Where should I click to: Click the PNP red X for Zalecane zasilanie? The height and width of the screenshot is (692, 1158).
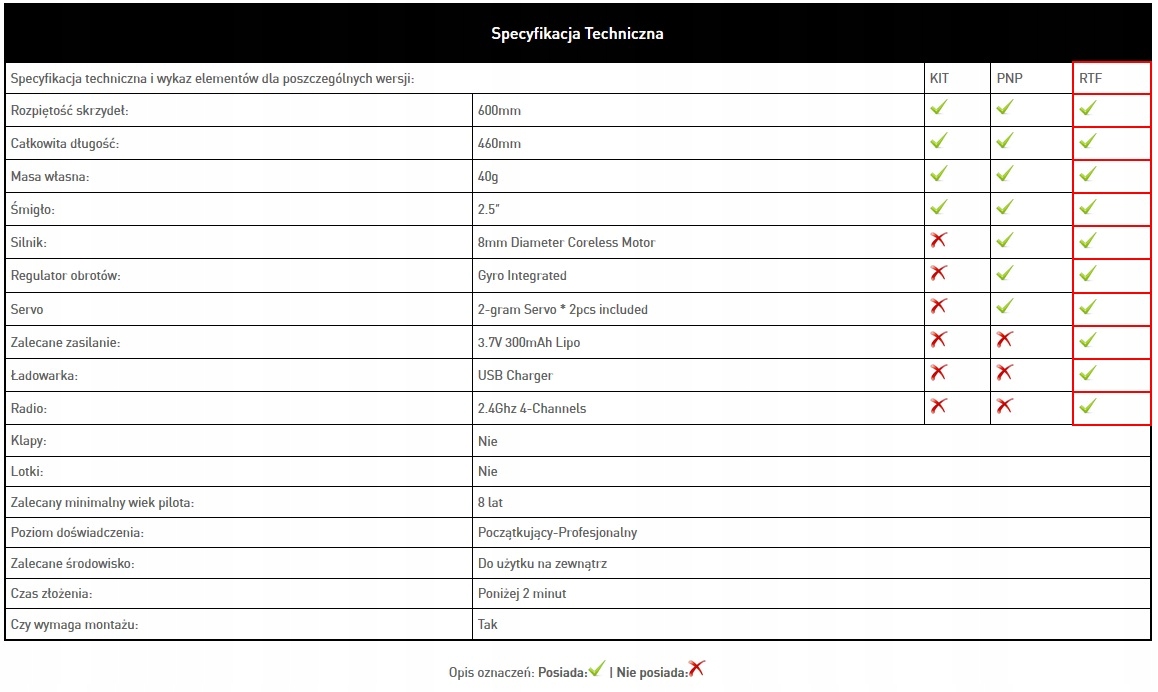tap(1004, 340)
